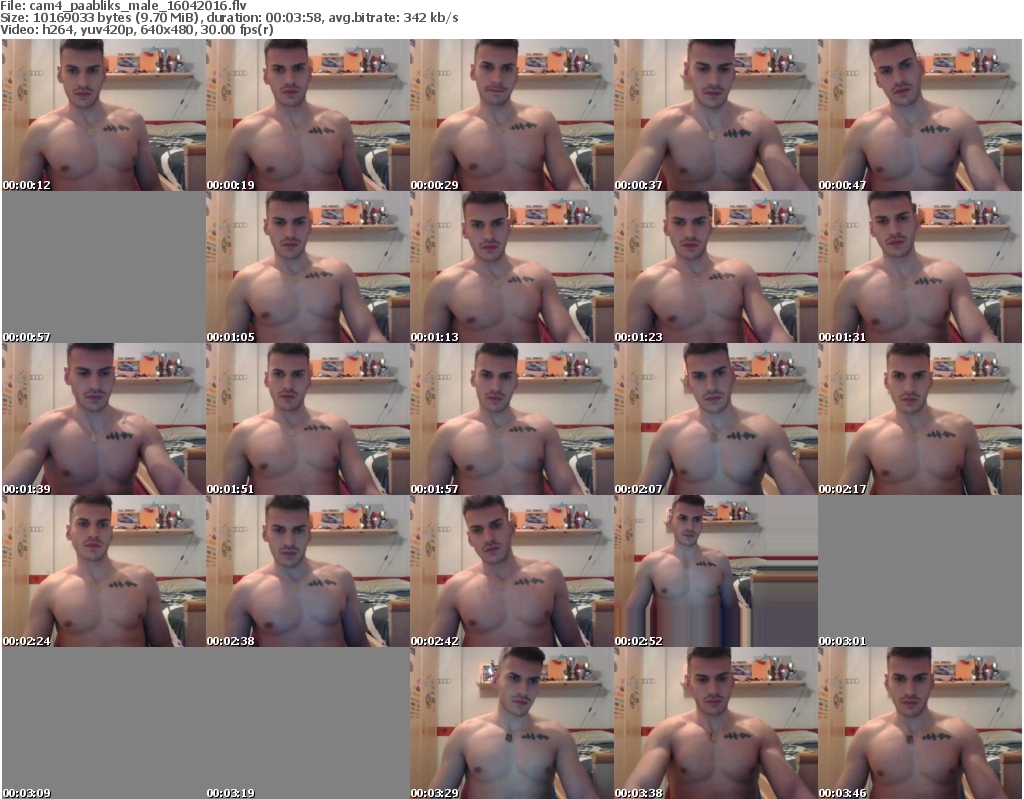The height and width of the screenshot is (799, 1024).
Task: Choose the thumbnail timestamped 00:01:51
Action: [x=308, y=419]
